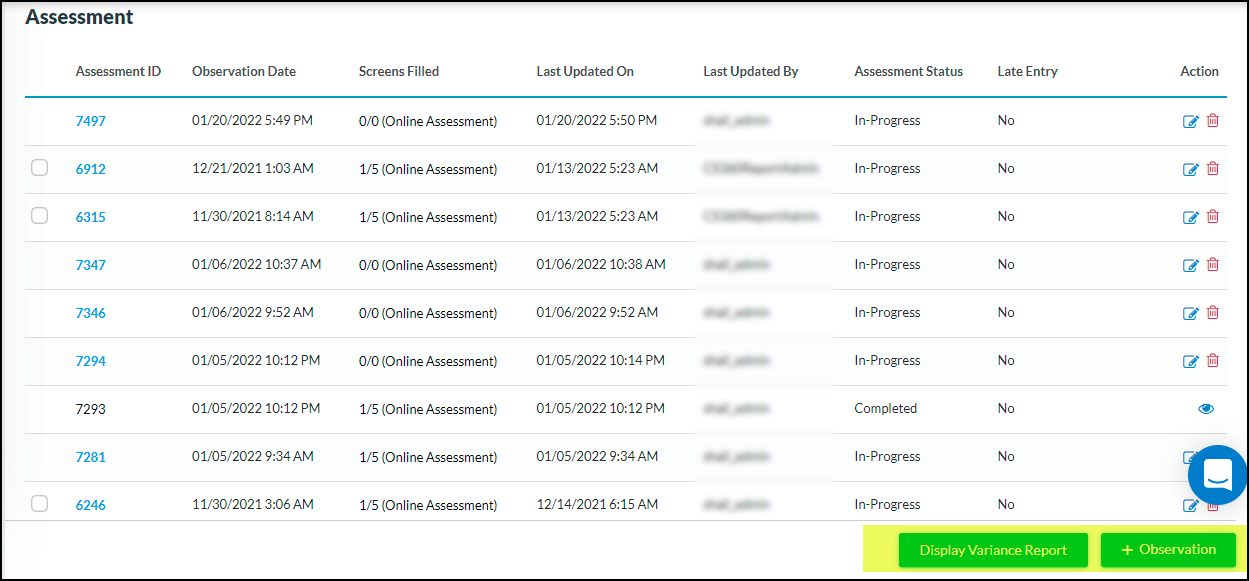Viewport: 1249px width, 581px height.
Task: Delete assessment 6315 with trash icon
Action: pos(1213,217)
